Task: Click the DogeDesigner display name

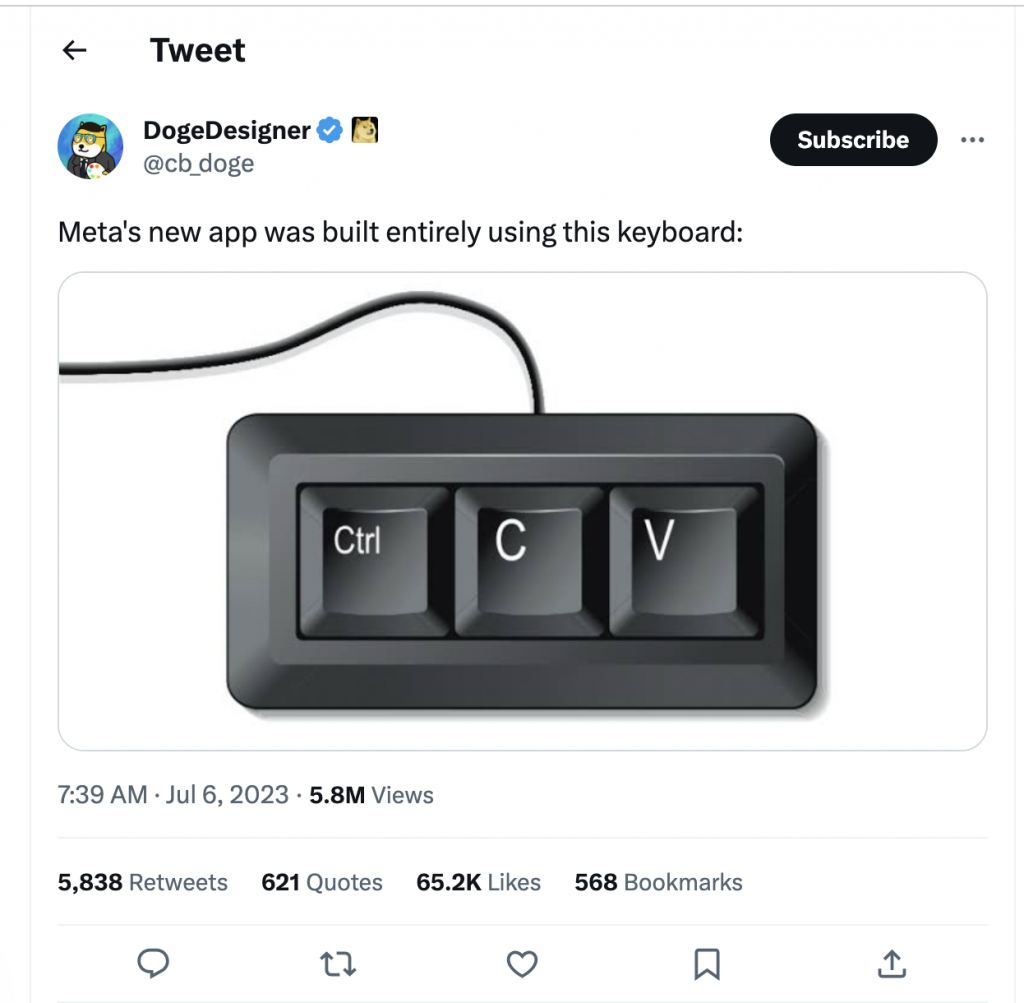Action: 227,130
